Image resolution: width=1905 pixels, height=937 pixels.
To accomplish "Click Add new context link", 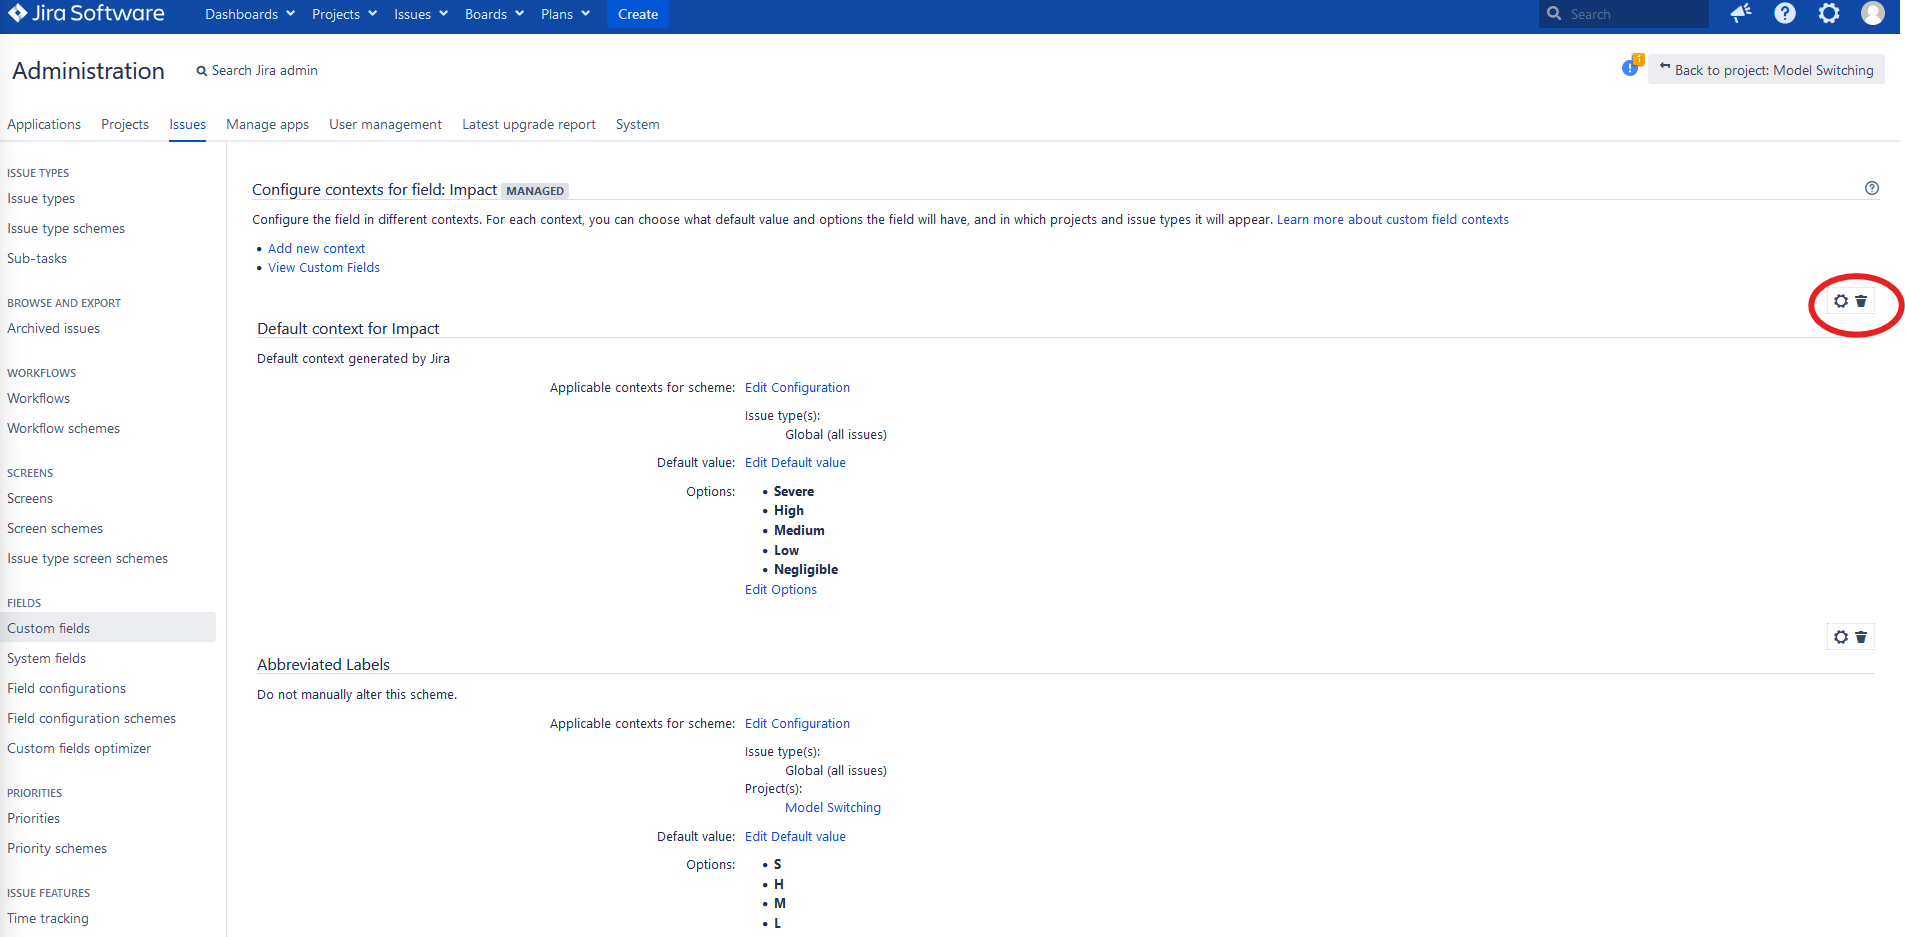I will [316, 248].
